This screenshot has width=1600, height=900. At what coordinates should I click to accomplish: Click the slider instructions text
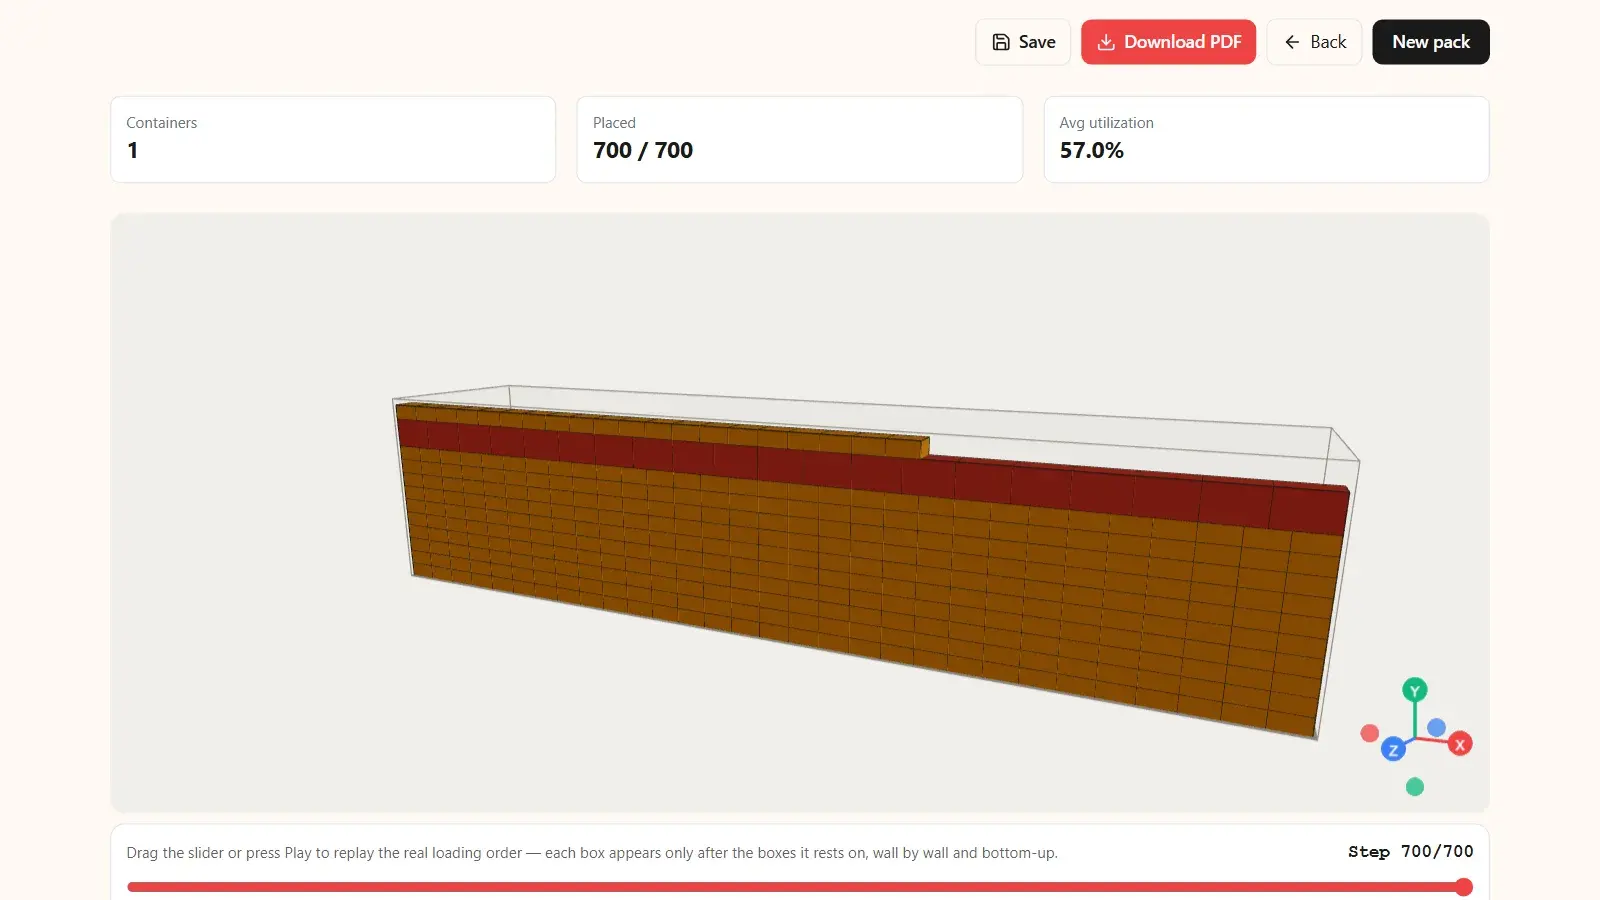click(x=592, y=853)
